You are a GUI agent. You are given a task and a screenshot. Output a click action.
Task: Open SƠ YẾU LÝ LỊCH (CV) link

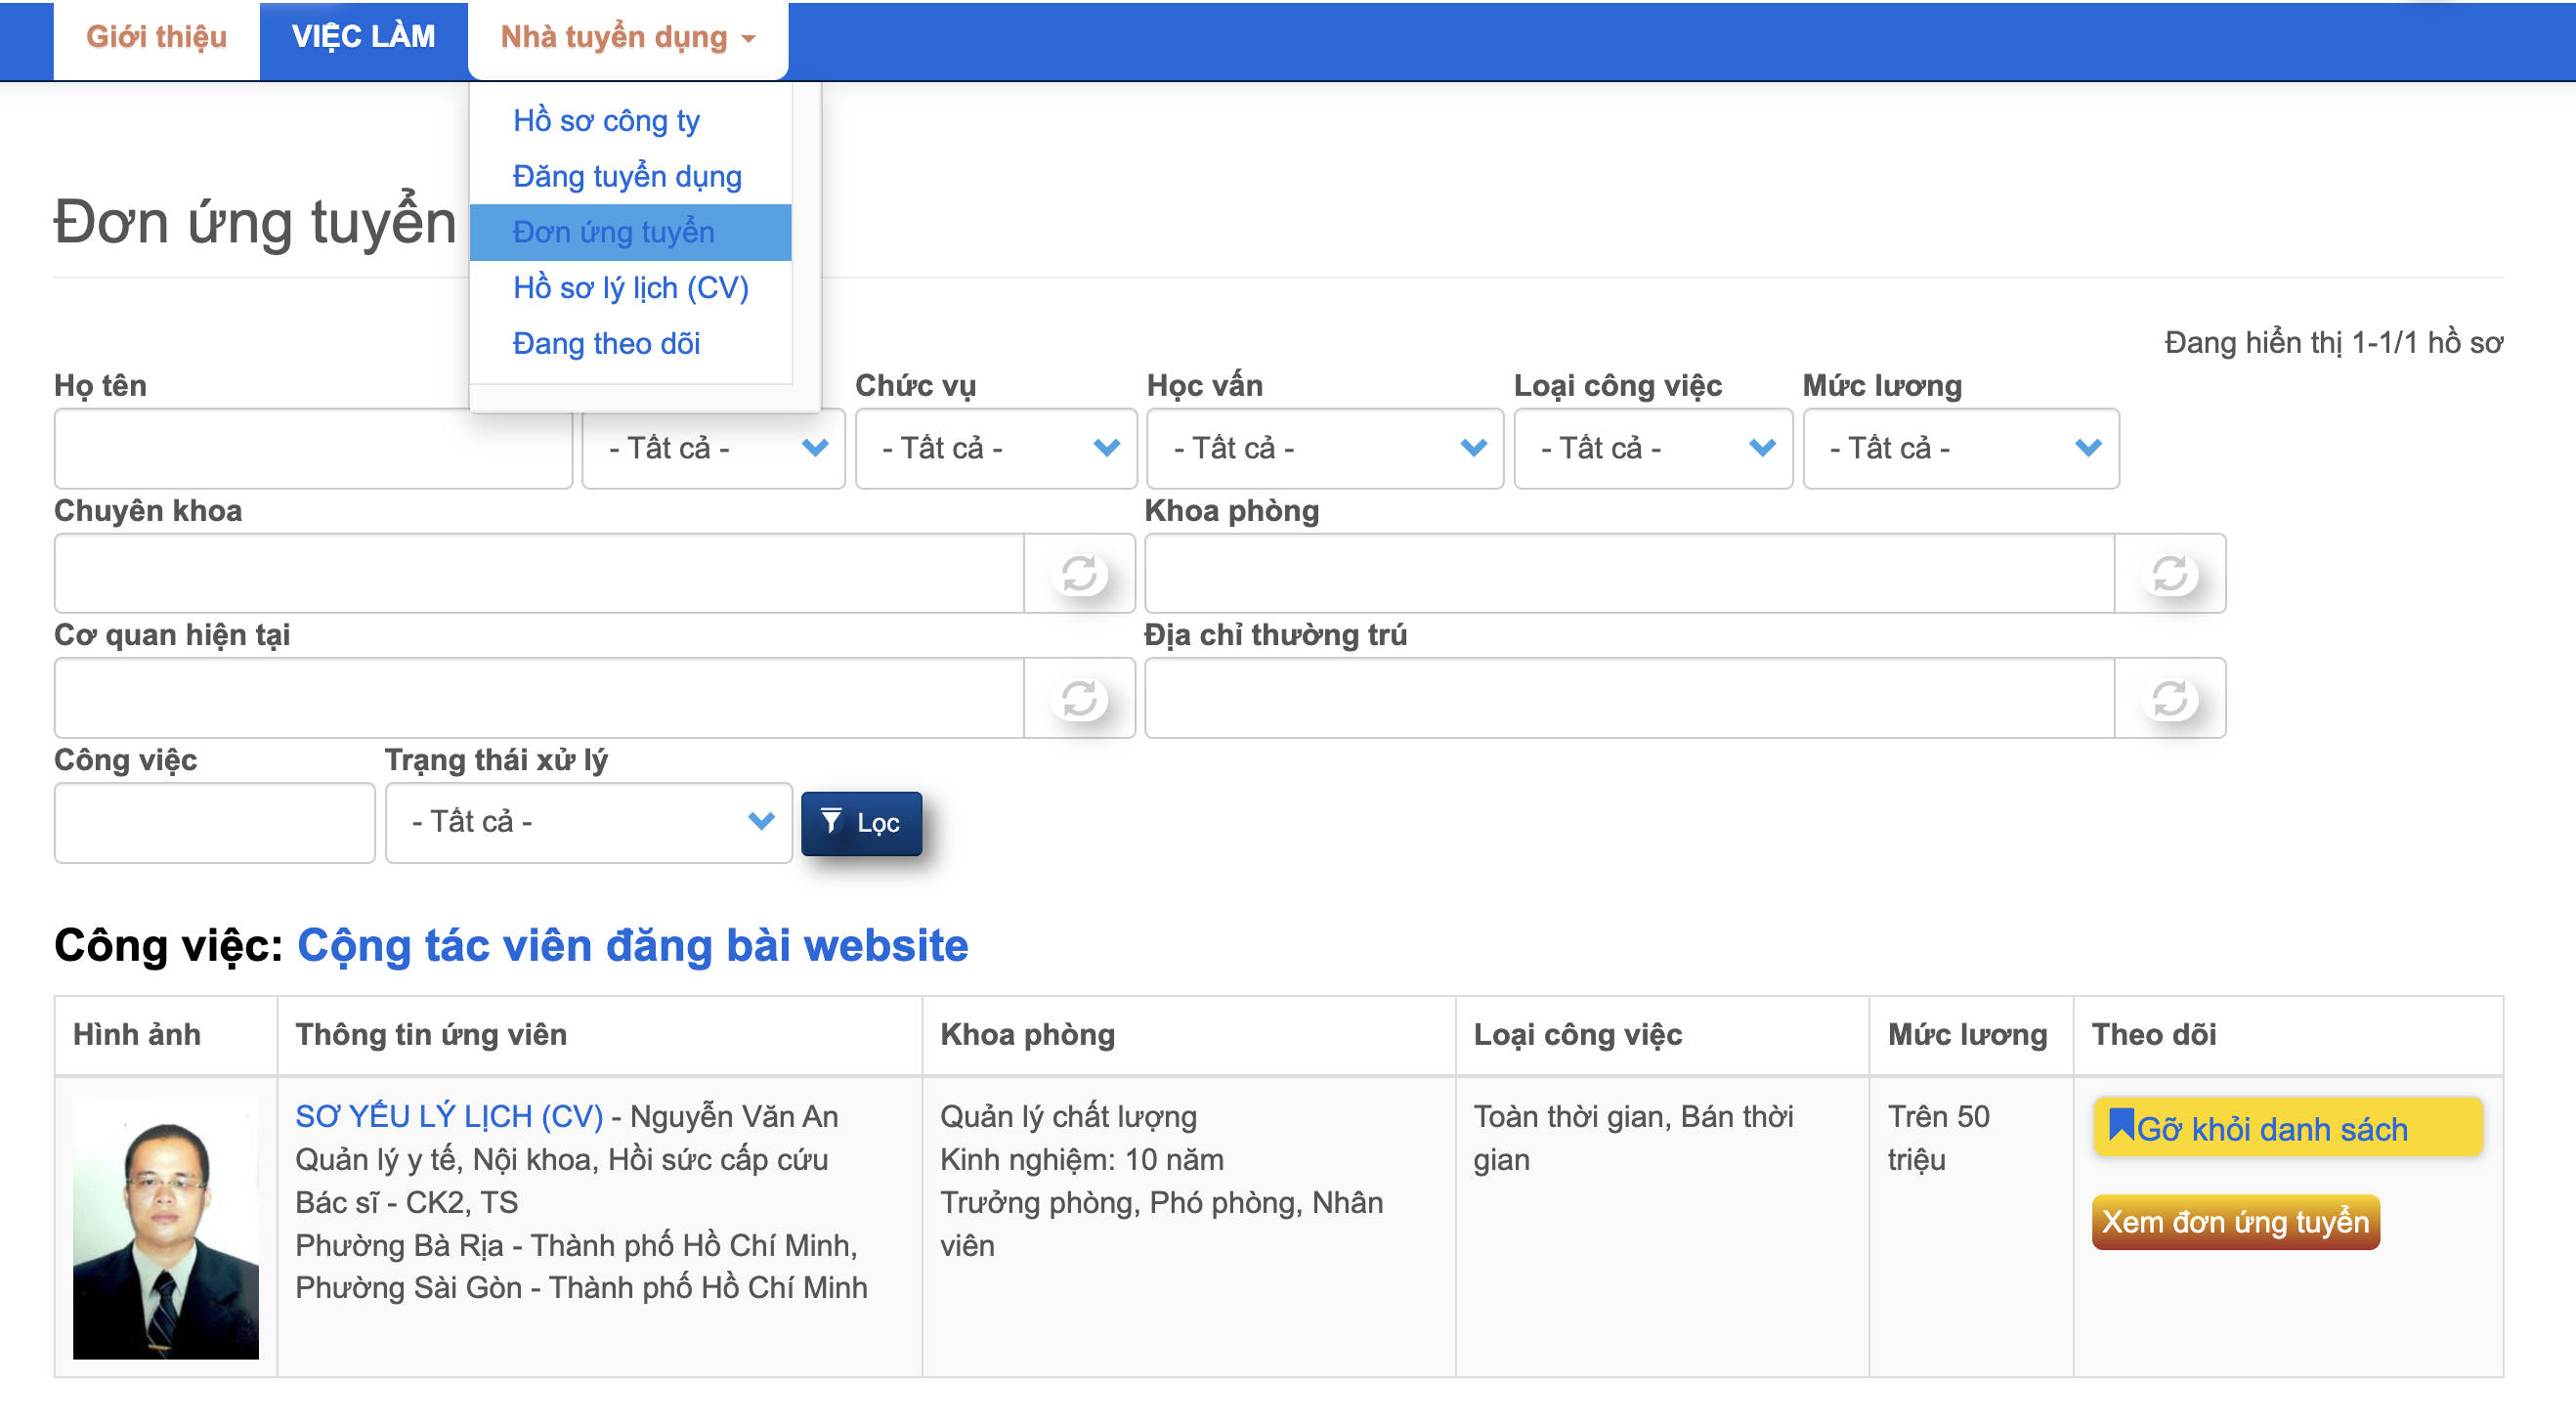tap(449, 1116)
